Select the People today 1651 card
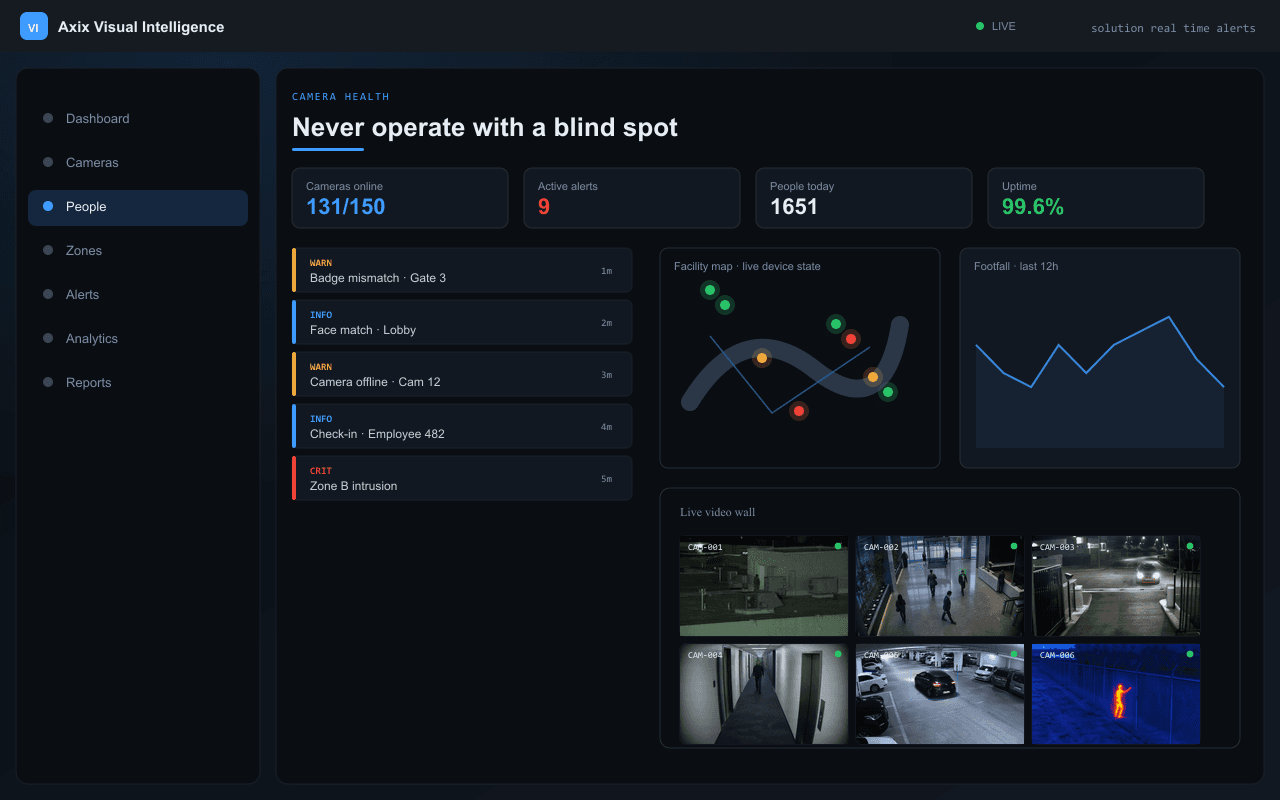Image resolution: width=1280 pixels, height=800 pixels. 864,198
